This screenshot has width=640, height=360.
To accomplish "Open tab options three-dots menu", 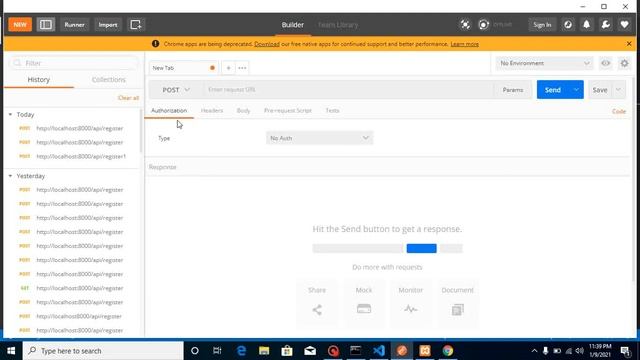I will pos(242,68).
